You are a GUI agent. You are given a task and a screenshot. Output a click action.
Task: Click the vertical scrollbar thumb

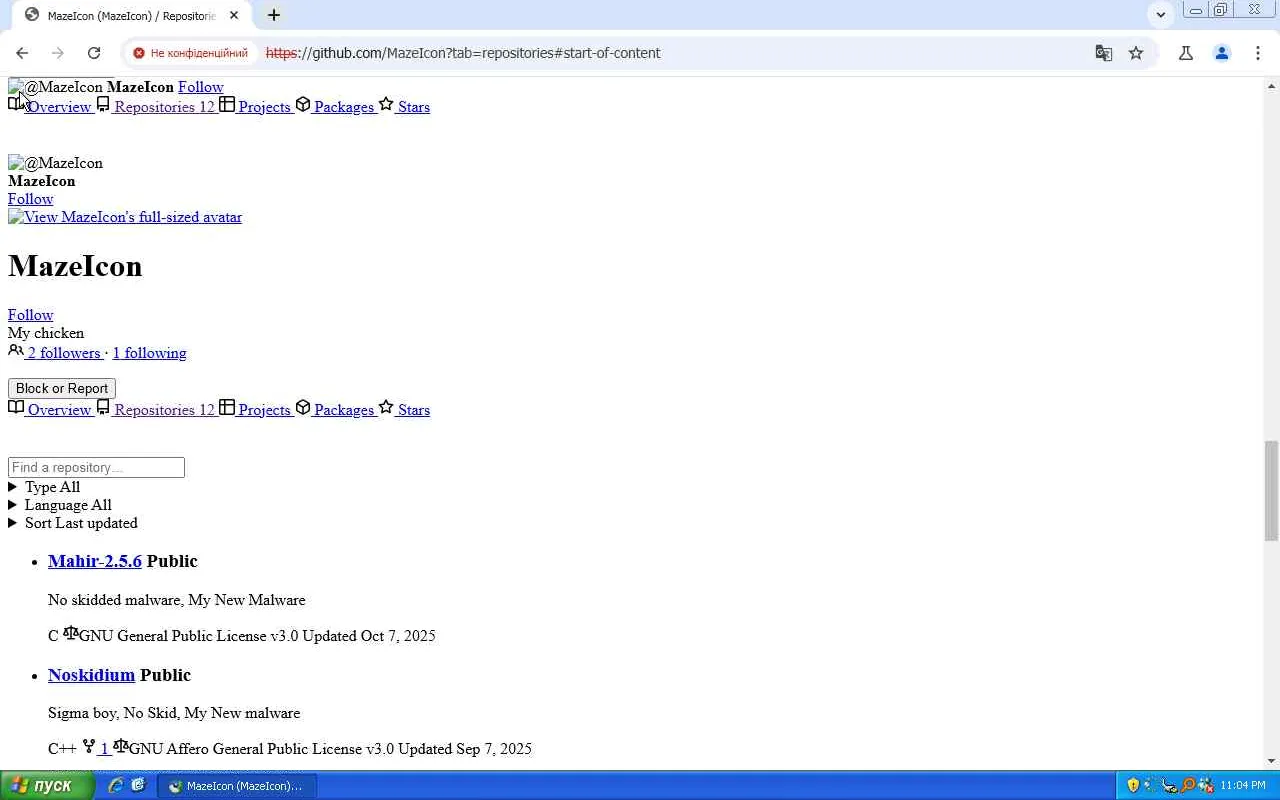click(1271, 490)
